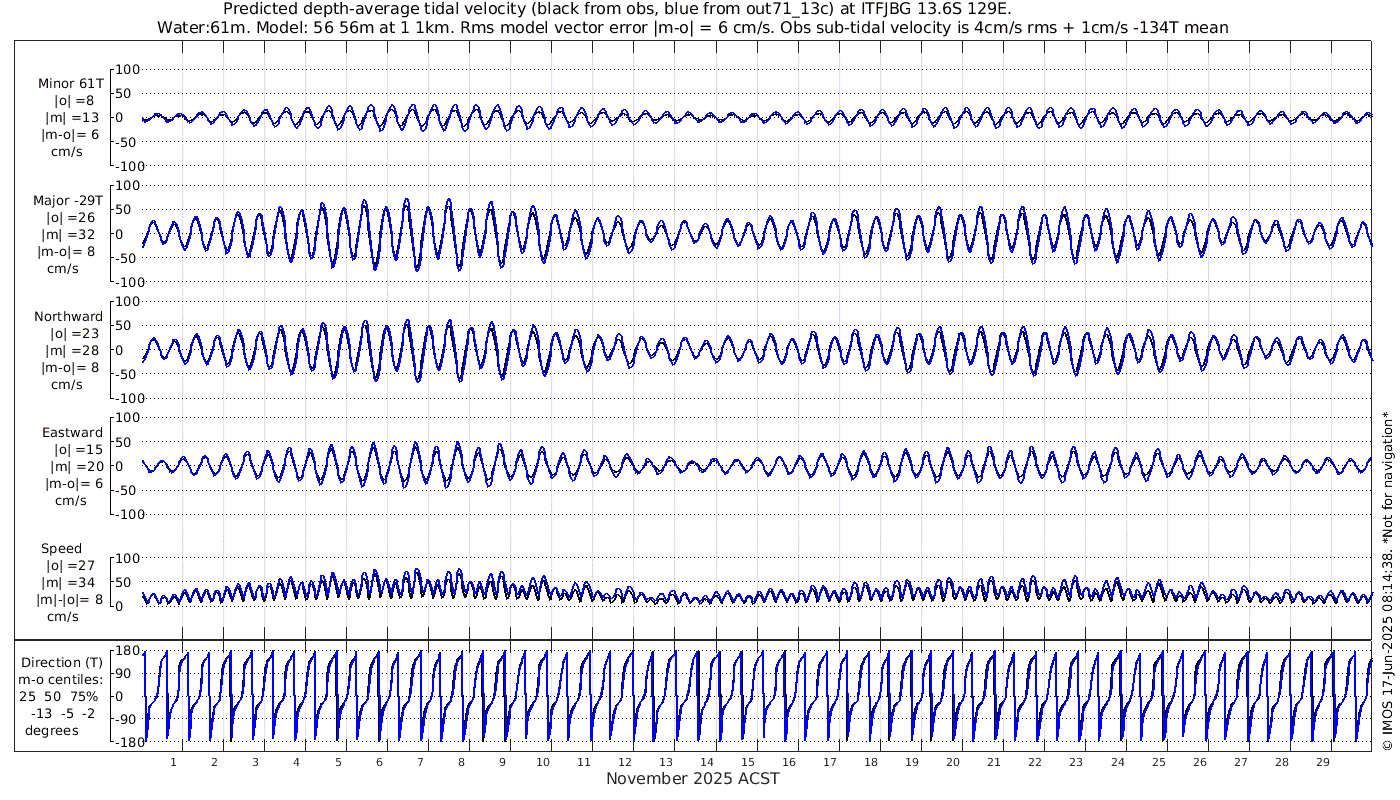1400x800 pixels.
Task: Click the 'Water:61m' subtitle line
Action: [x=692, y=27]
